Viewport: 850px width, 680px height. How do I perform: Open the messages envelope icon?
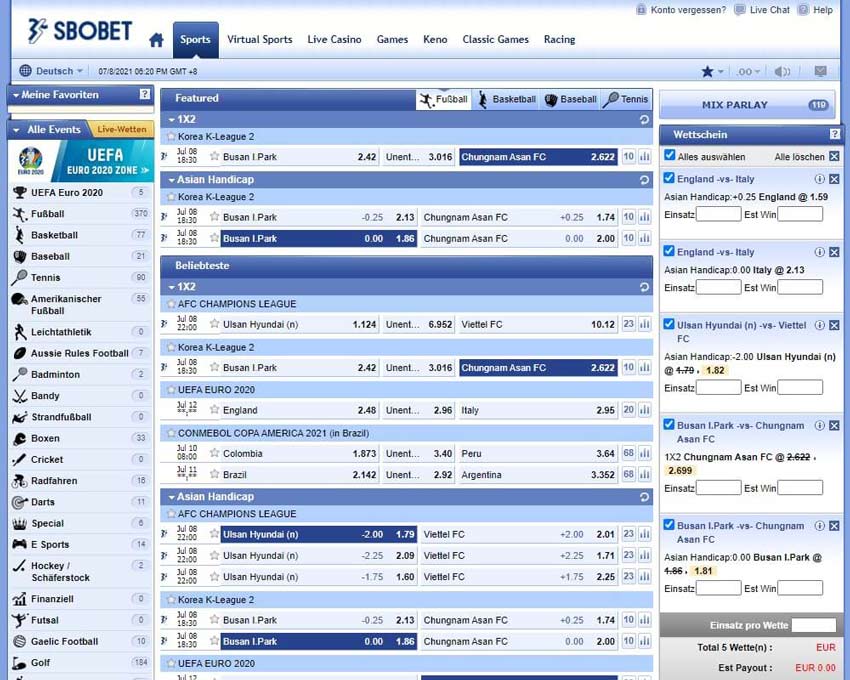(x=820, y=71)
